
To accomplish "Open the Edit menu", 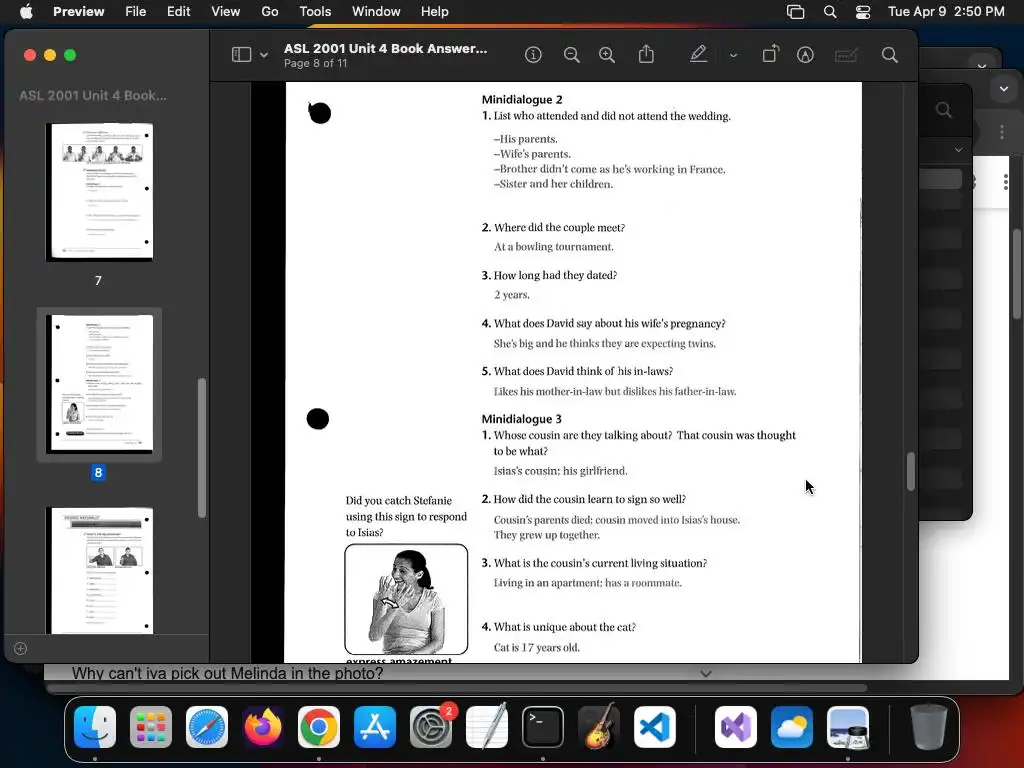I will tap(178, 11).
